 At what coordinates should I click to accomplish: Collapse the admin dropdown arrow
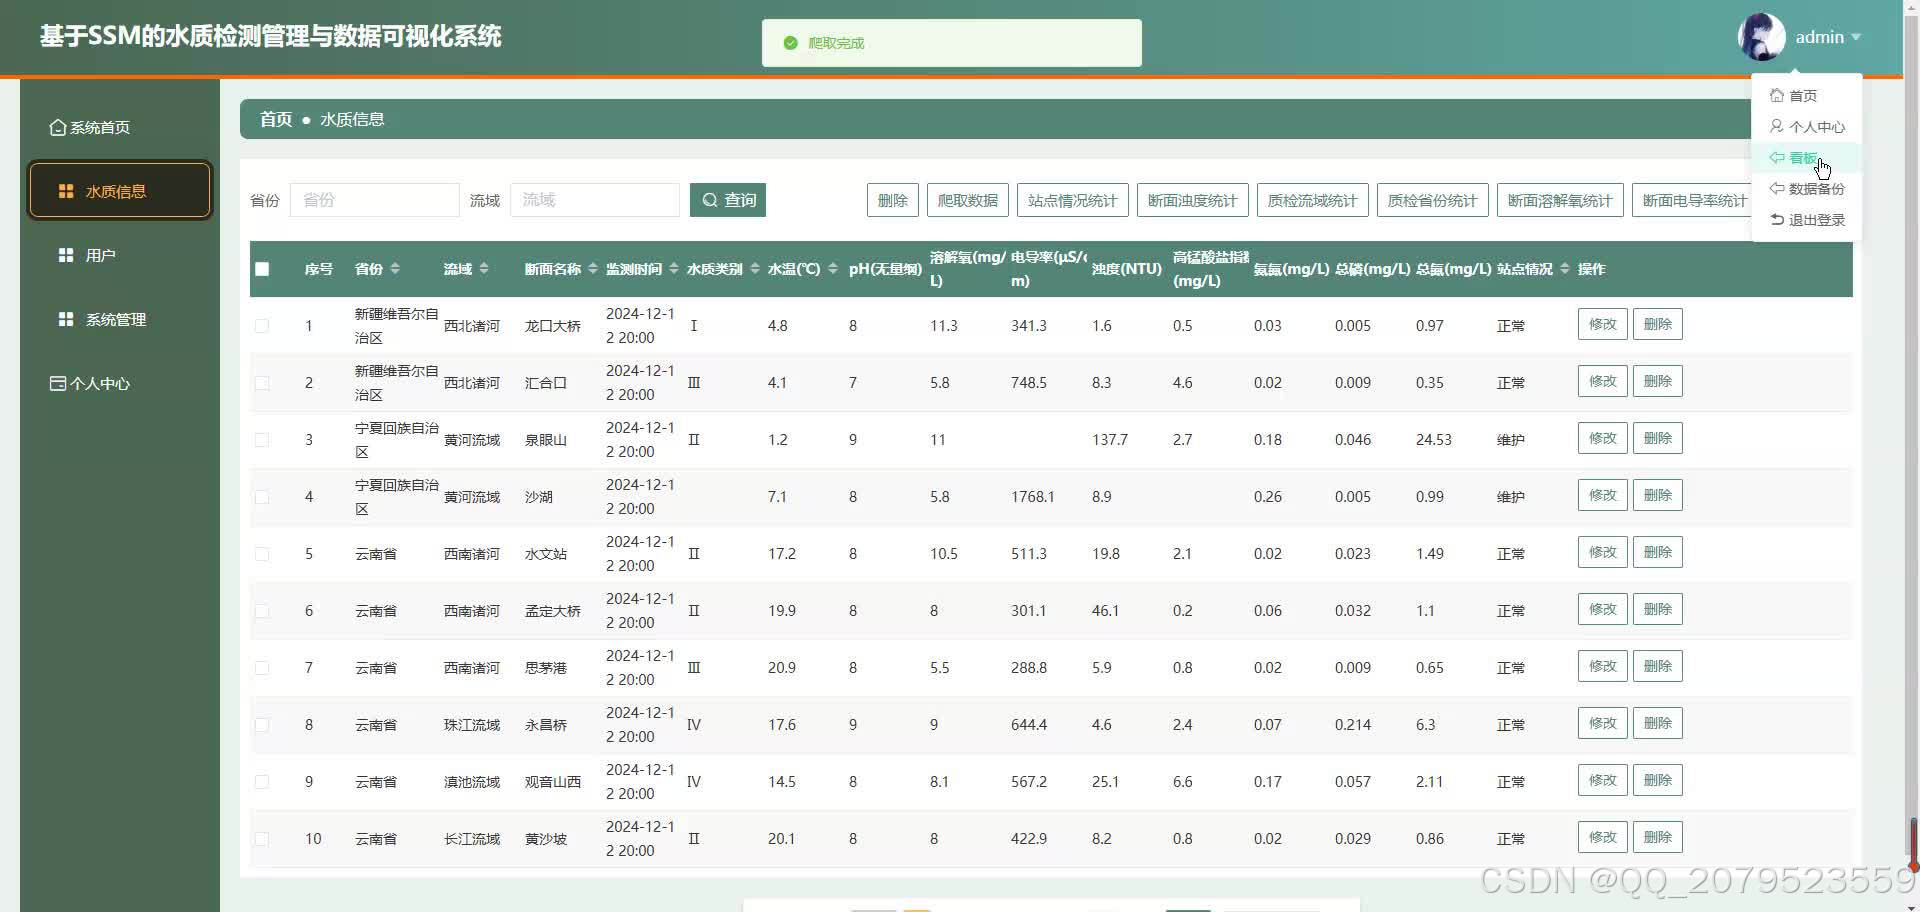pyautogui.click(x=1856, y=37)
